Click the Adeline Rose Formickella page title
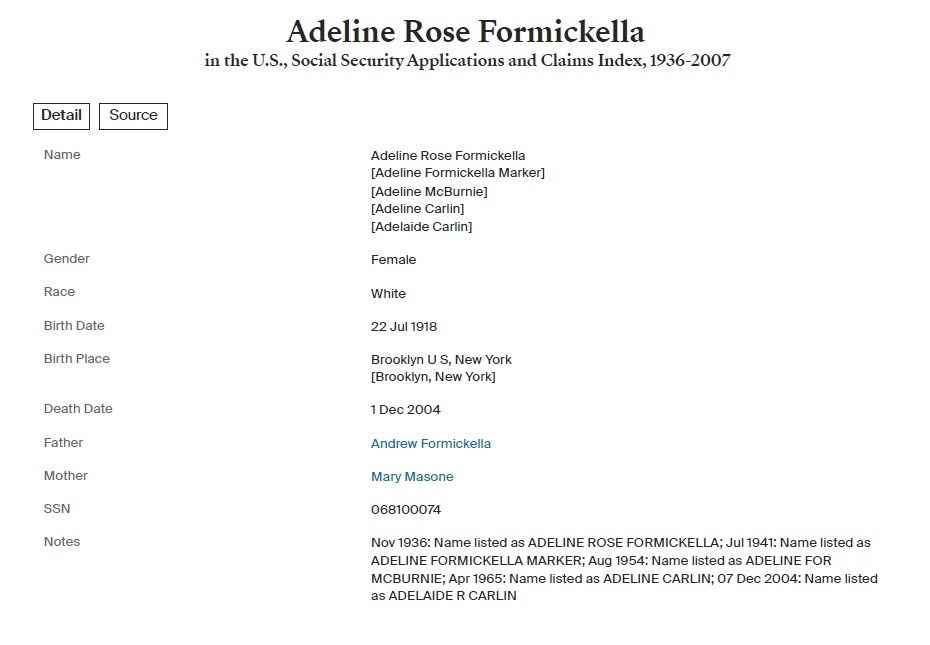This screenshot has height=645, width=930. click(465, 30)
